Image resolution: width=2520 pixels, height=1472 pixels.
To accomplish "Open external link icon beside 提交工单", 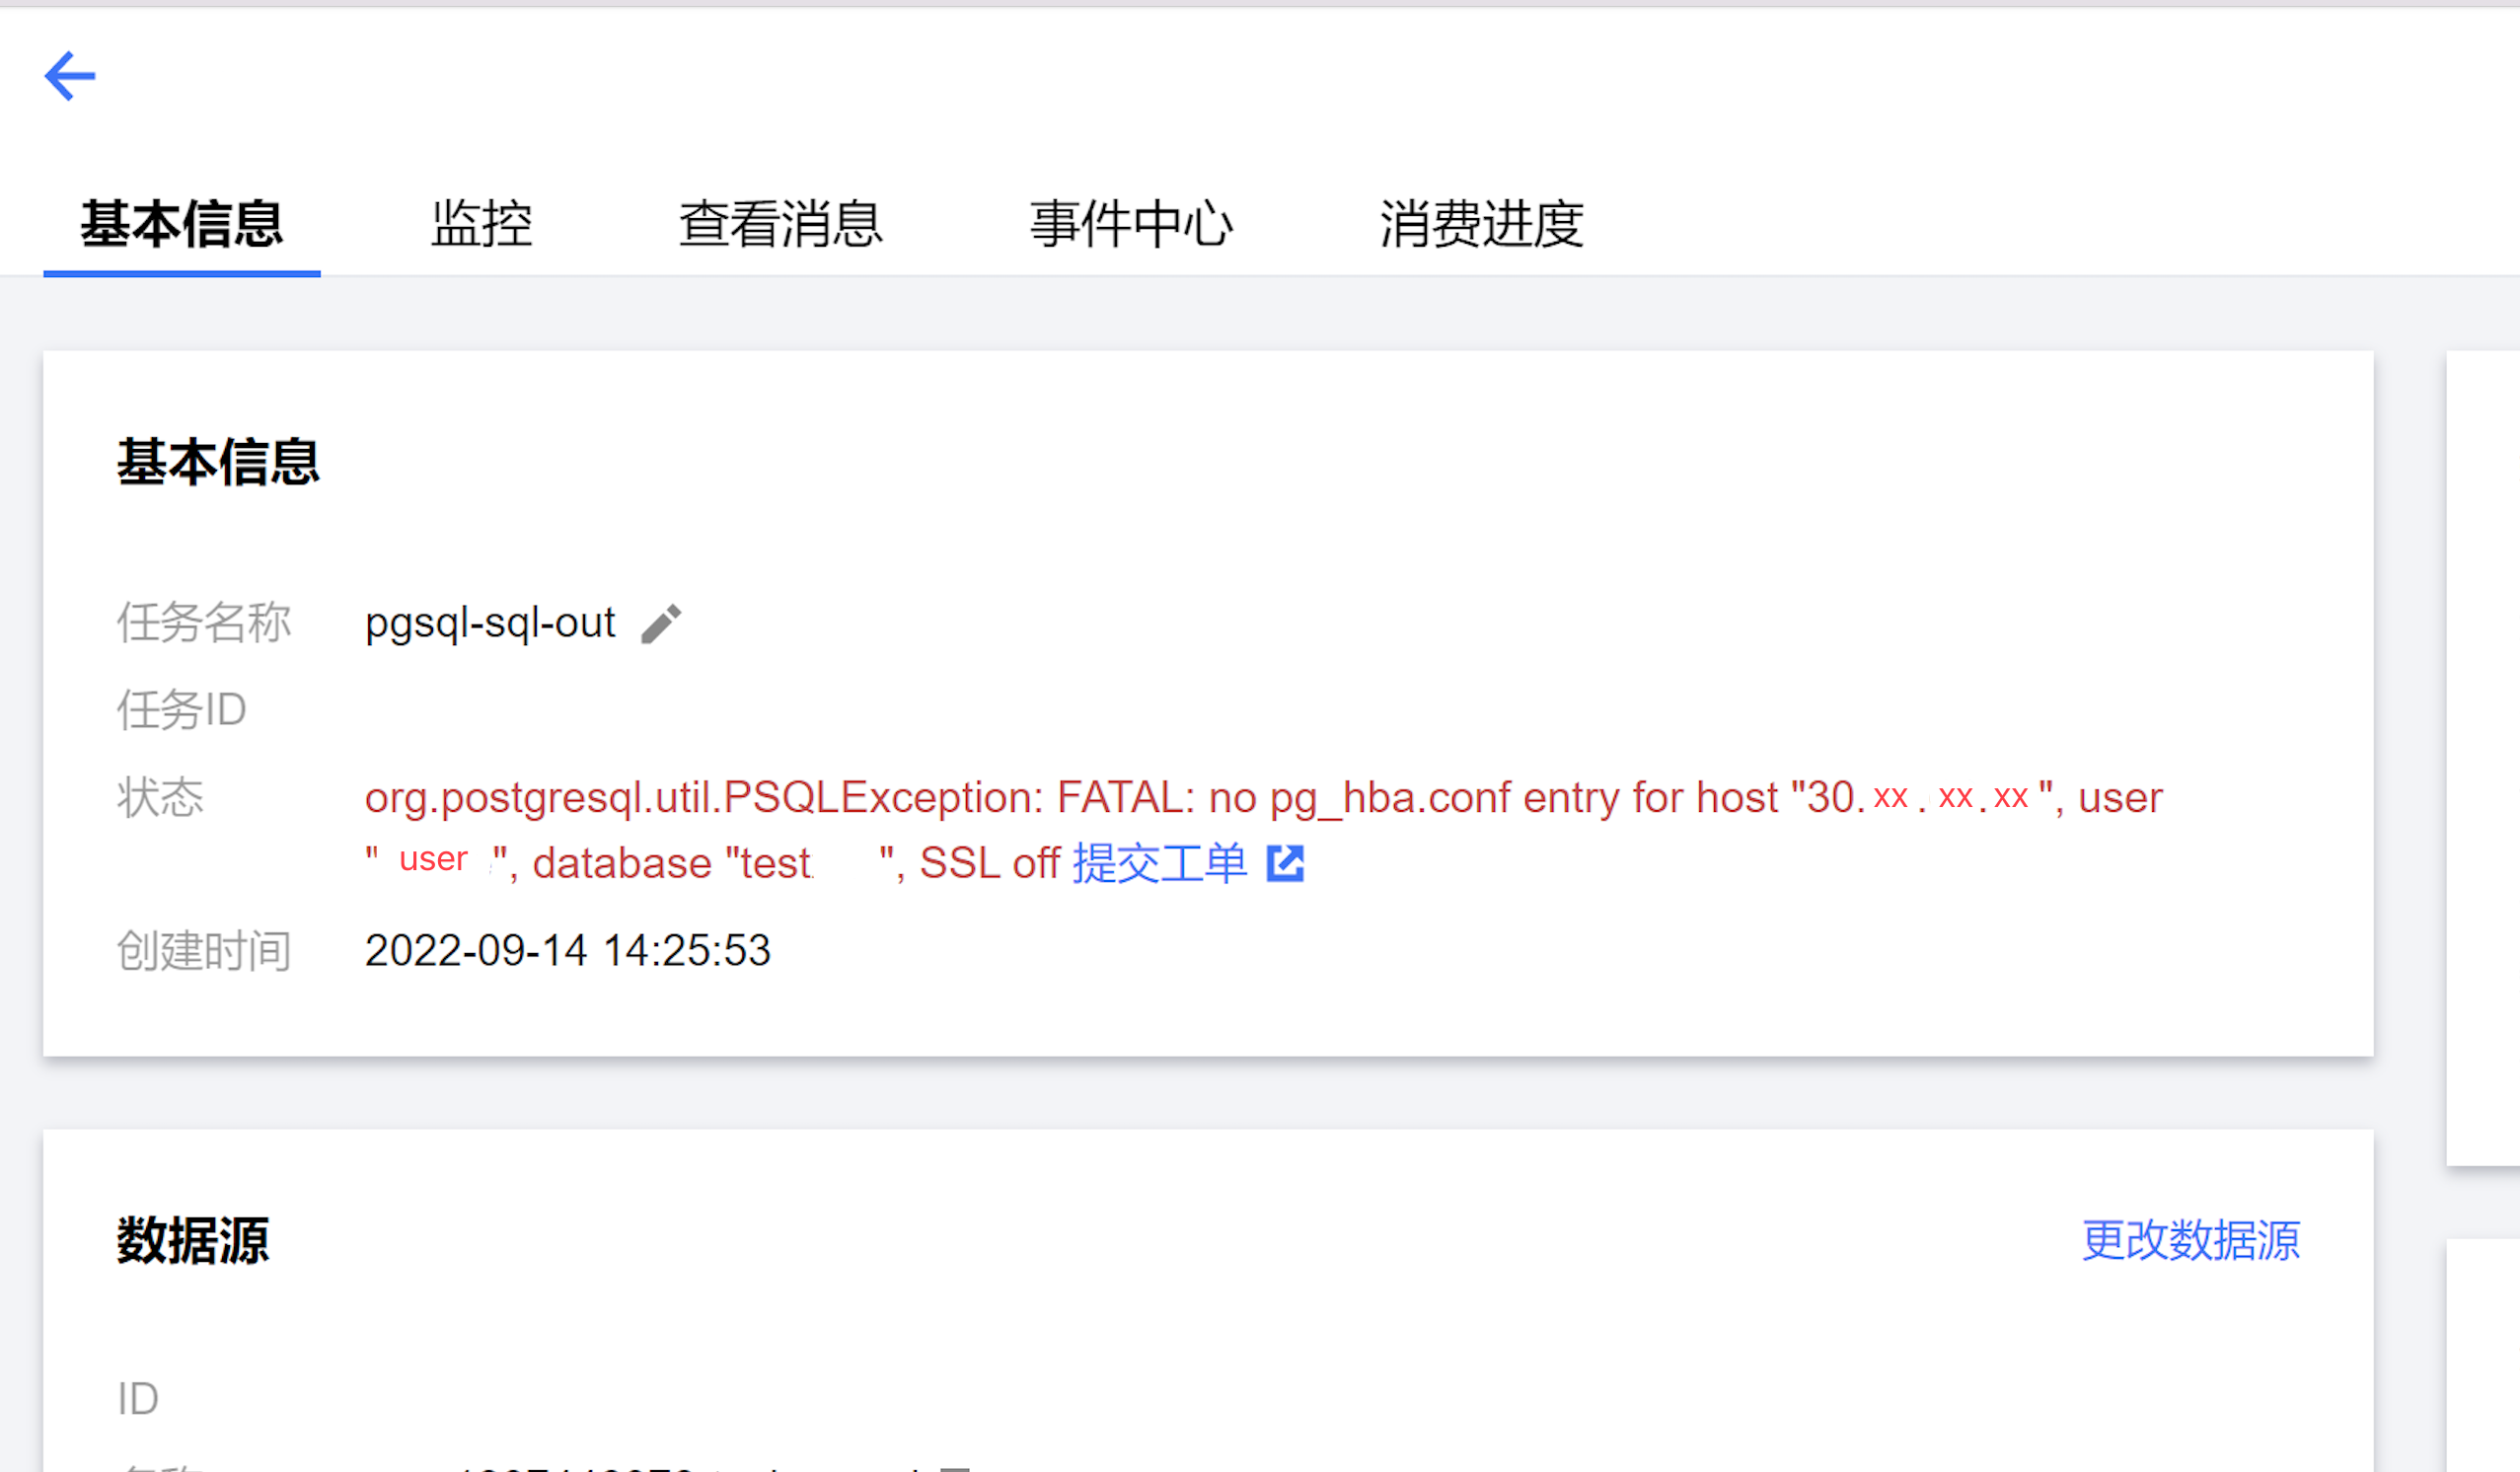I will point(1285,863).
